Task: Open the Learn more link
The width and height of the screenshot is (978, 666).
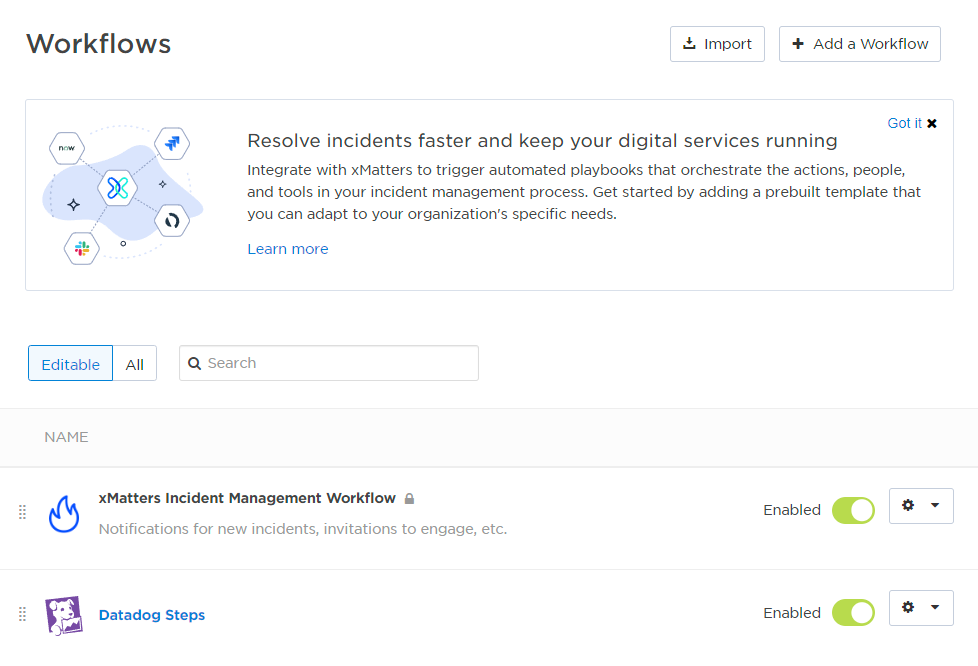Action: point(288,249)
